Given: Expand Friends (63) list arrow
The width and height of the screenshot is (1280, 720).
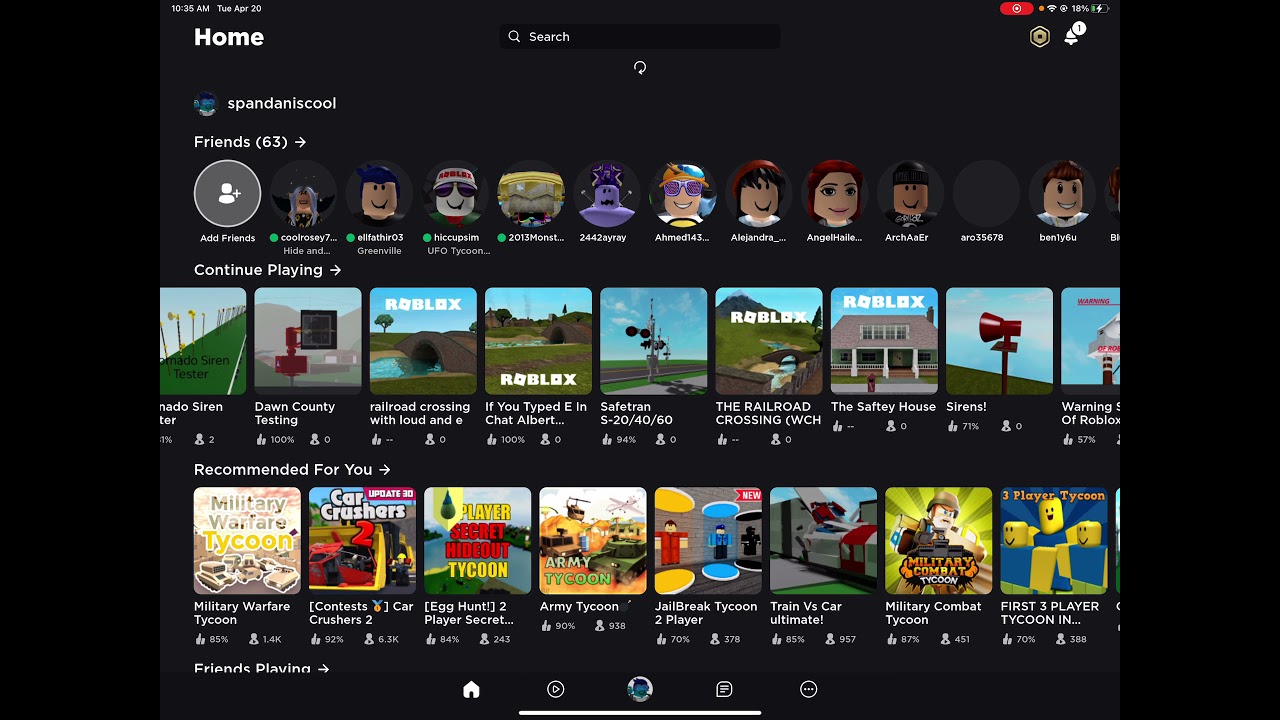Looking at the screenshot, I should [301, 142].
